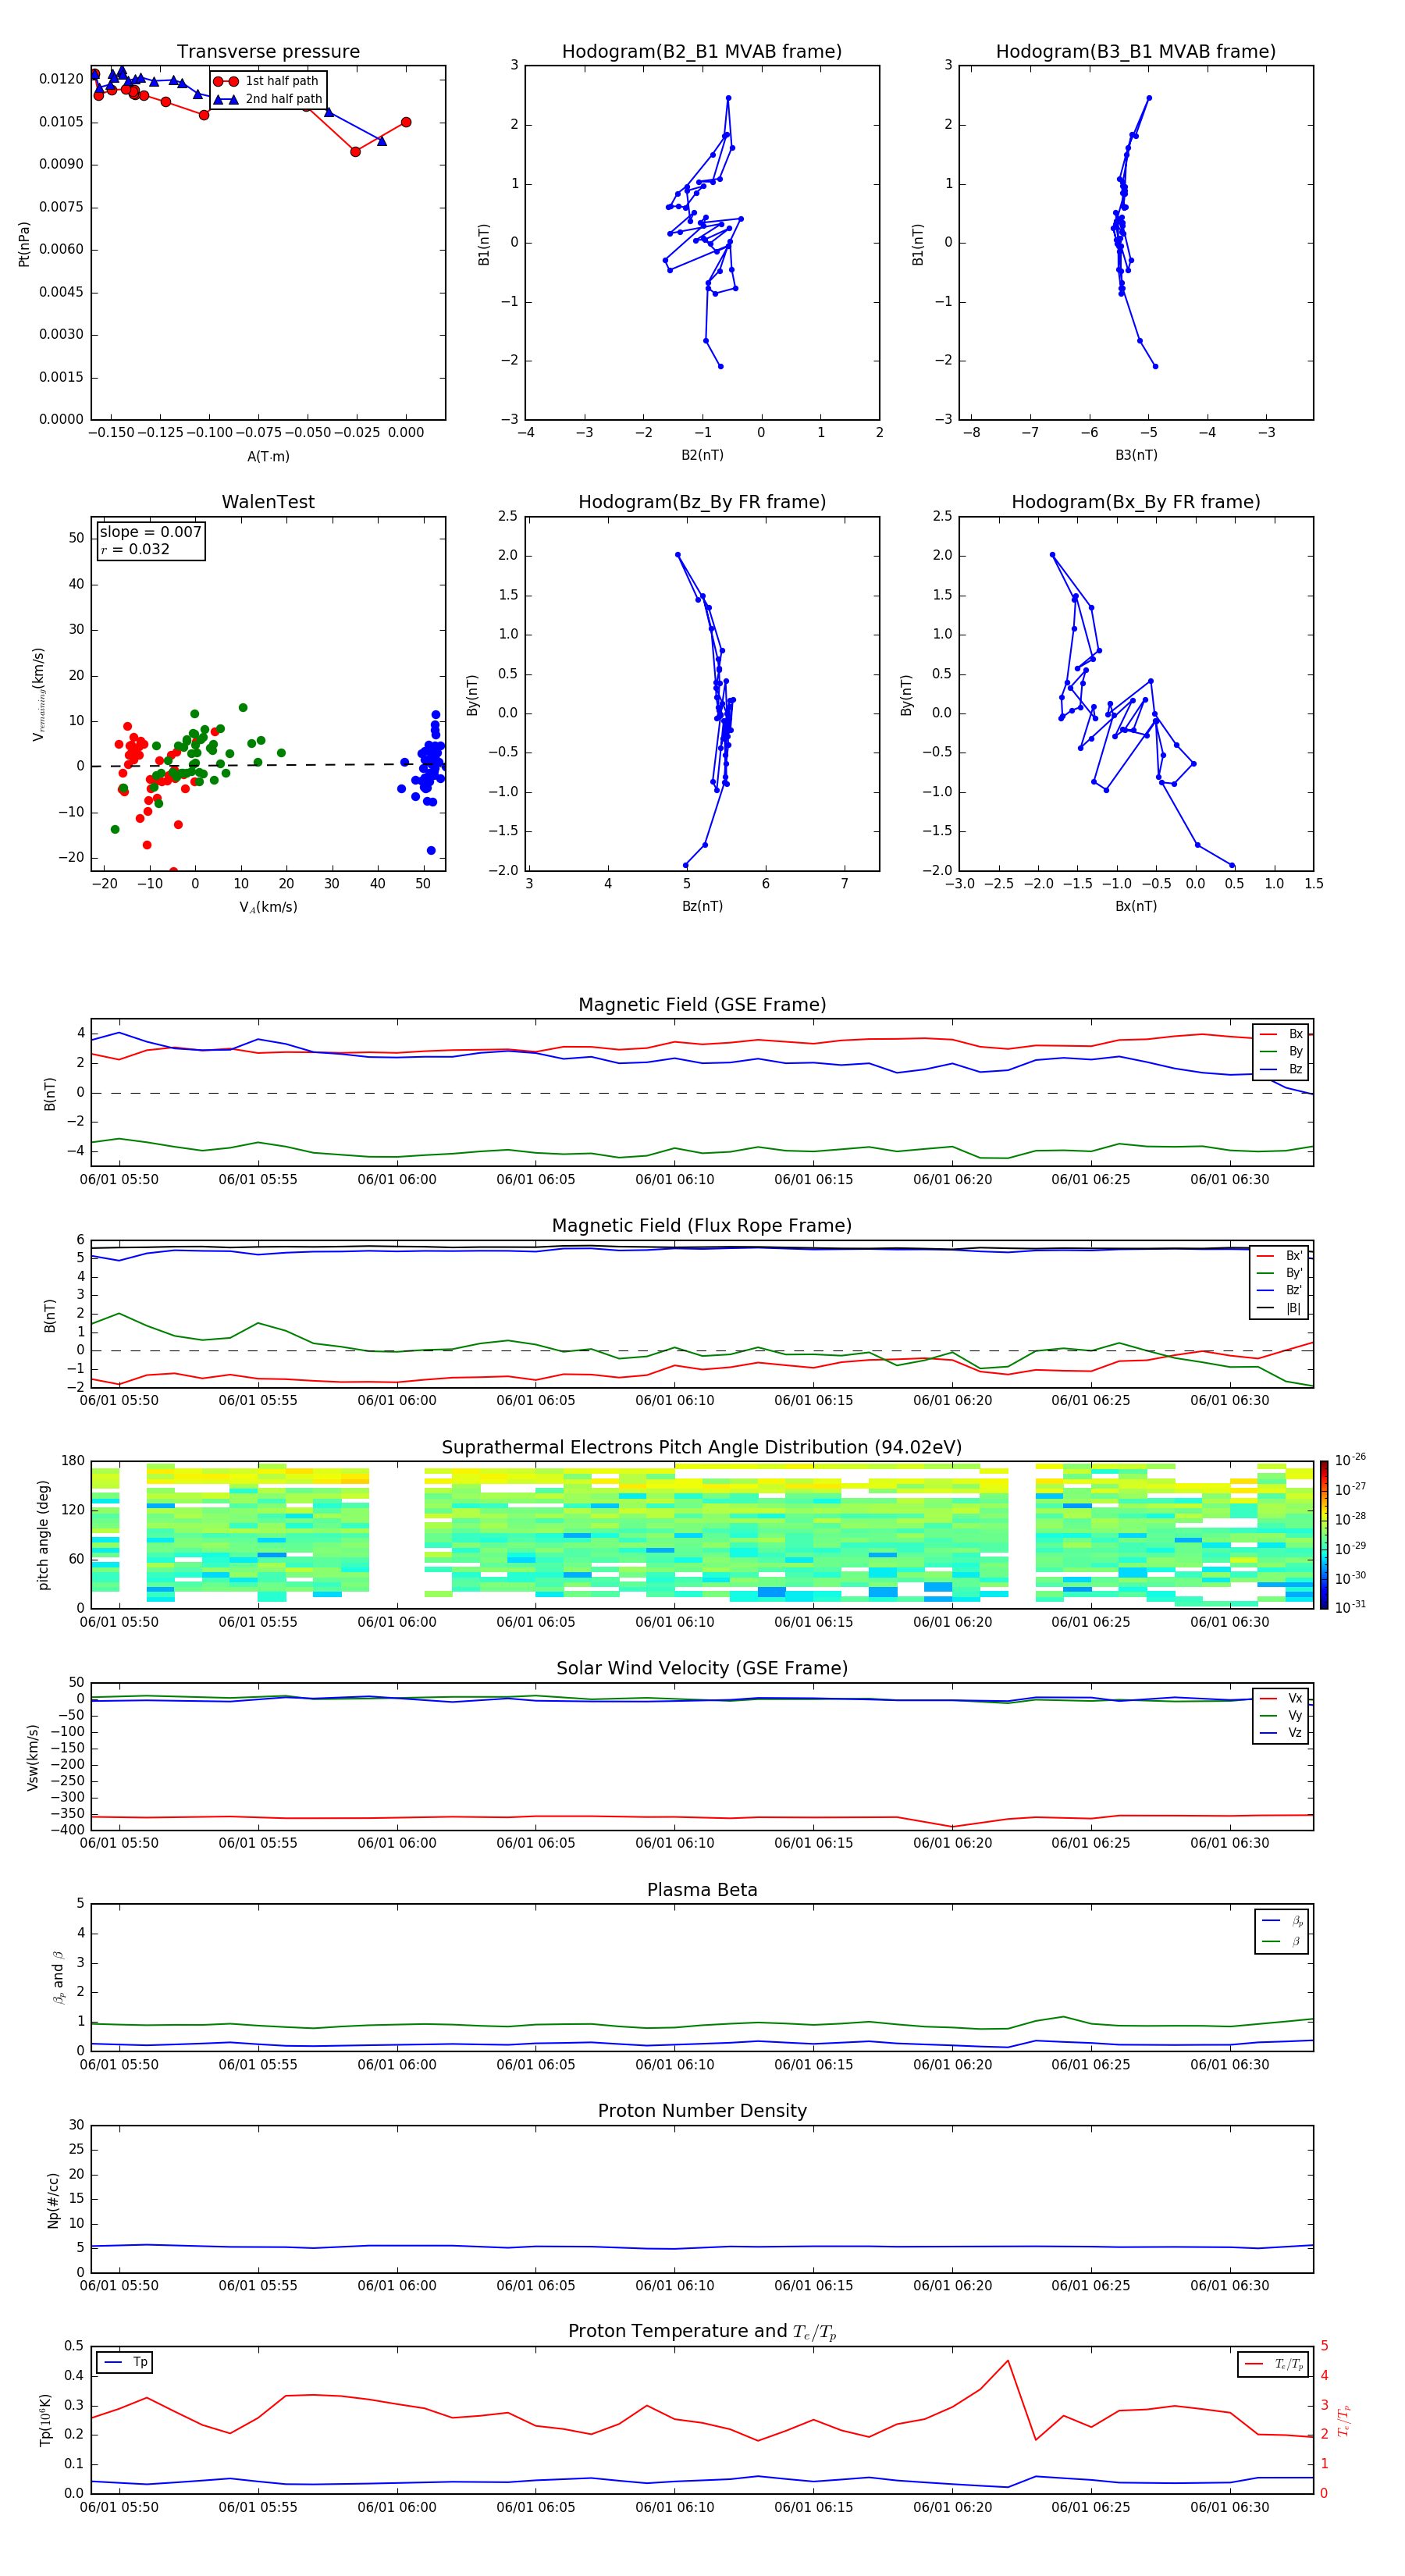The width and height of the screenshot is (1405, 2576).
Task: Click '06/01 06:20' under proton temperature plot
Action: click(x=952, y=2508)
